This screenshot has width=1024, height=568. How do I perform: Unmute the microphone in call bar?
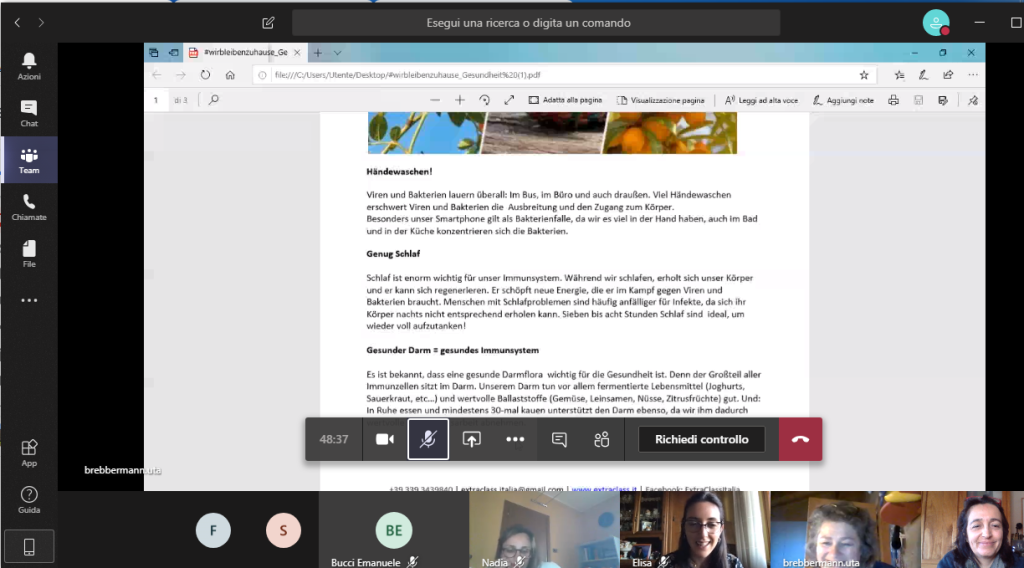coord(428,439)
